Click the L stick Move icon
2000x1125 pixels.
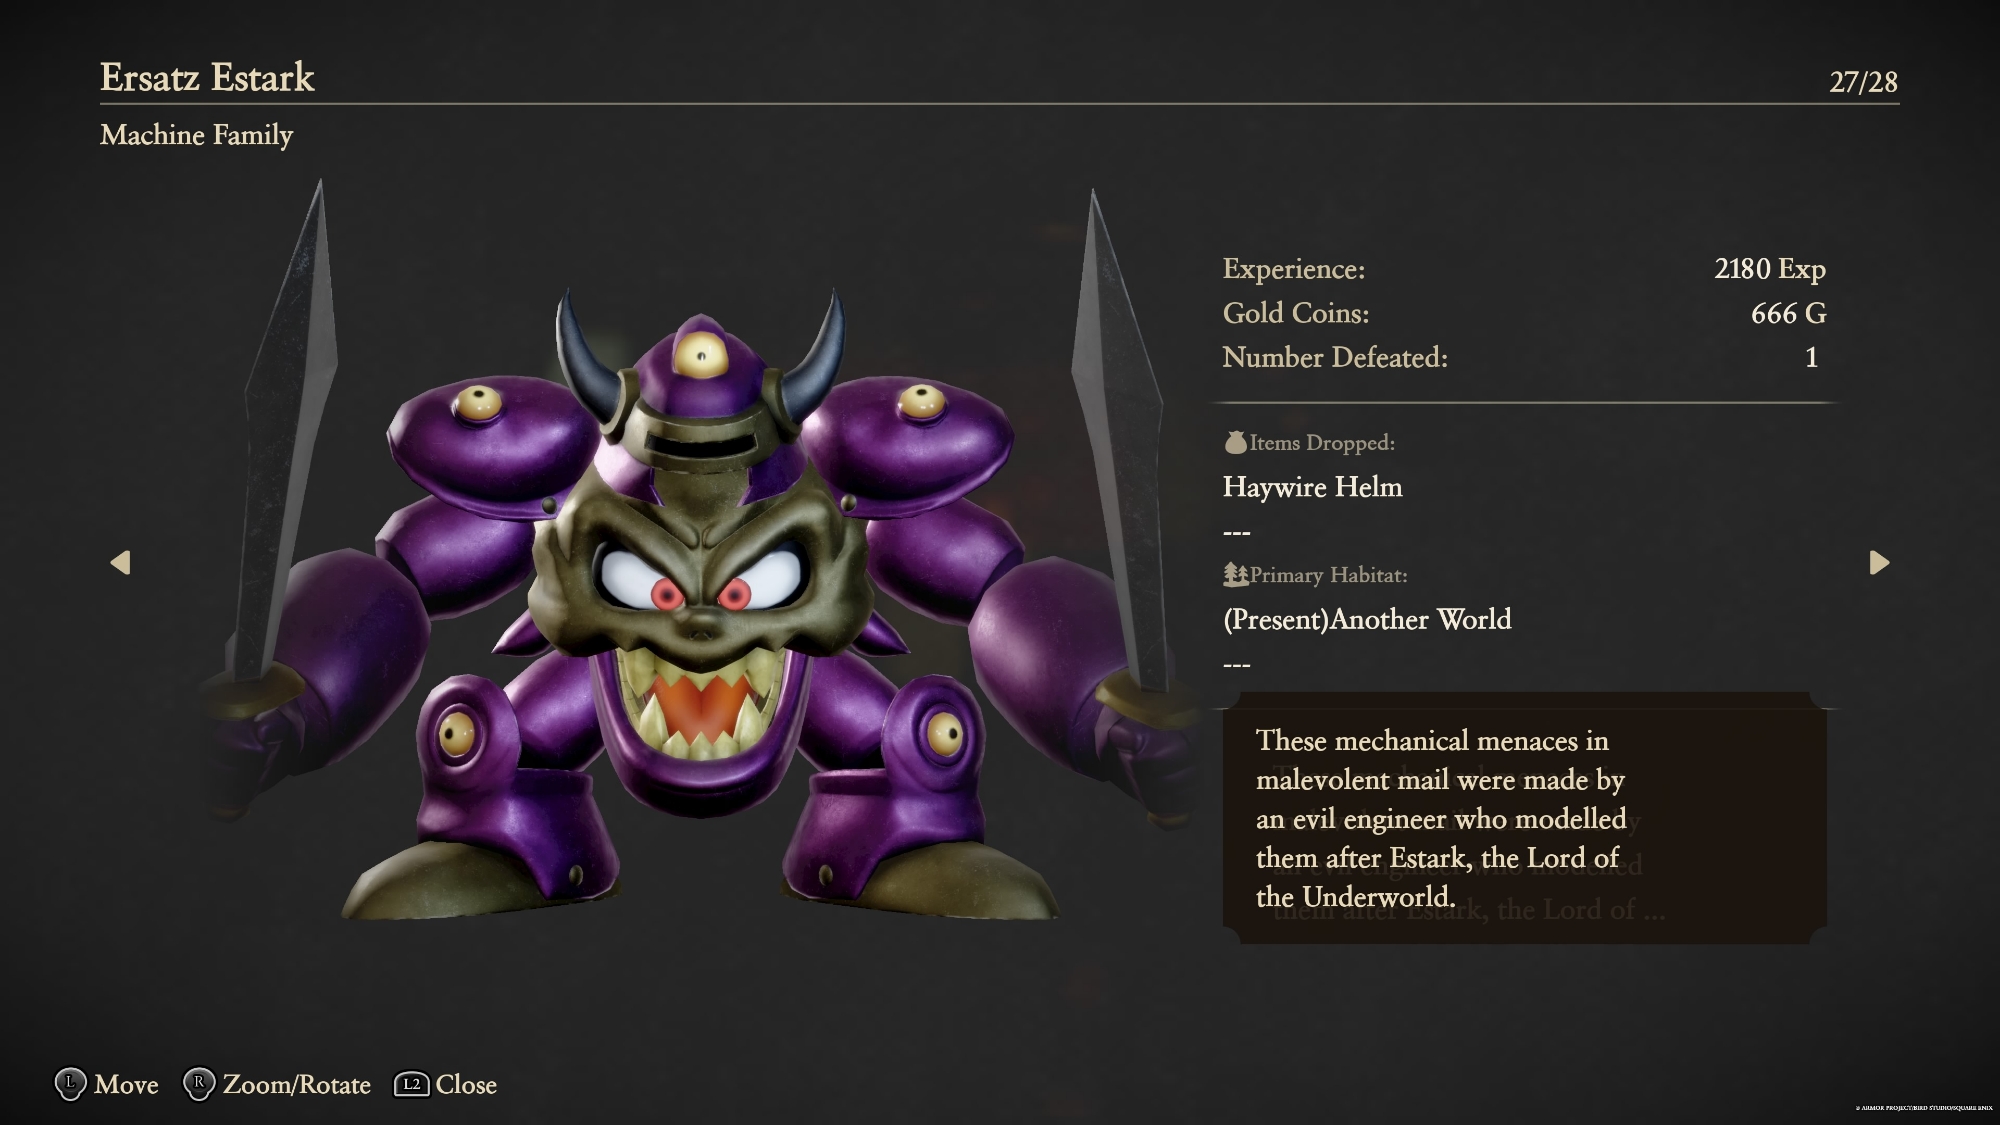tap(70, 1085)
